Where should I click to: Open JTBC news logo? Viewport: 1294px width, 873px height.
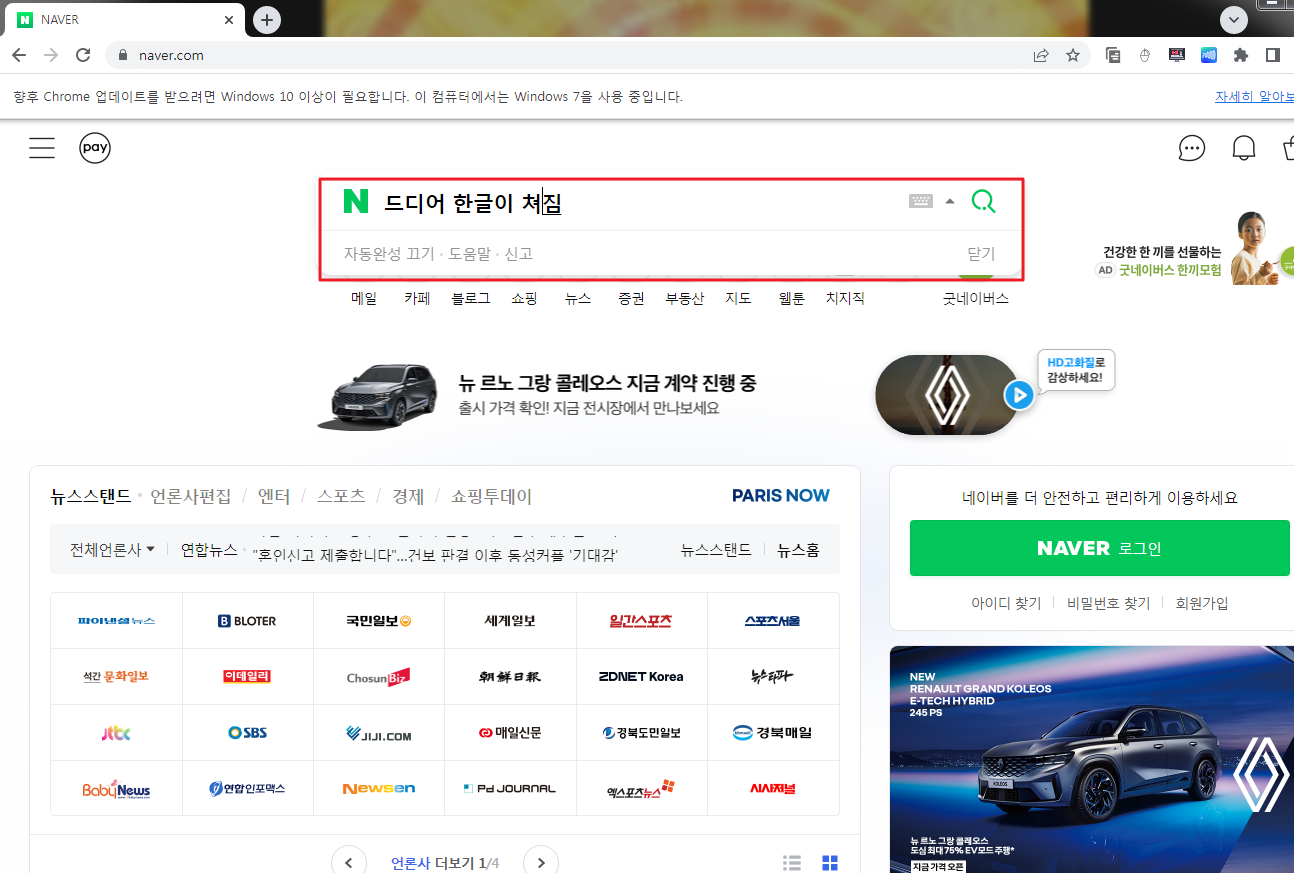tap(116, 733)
